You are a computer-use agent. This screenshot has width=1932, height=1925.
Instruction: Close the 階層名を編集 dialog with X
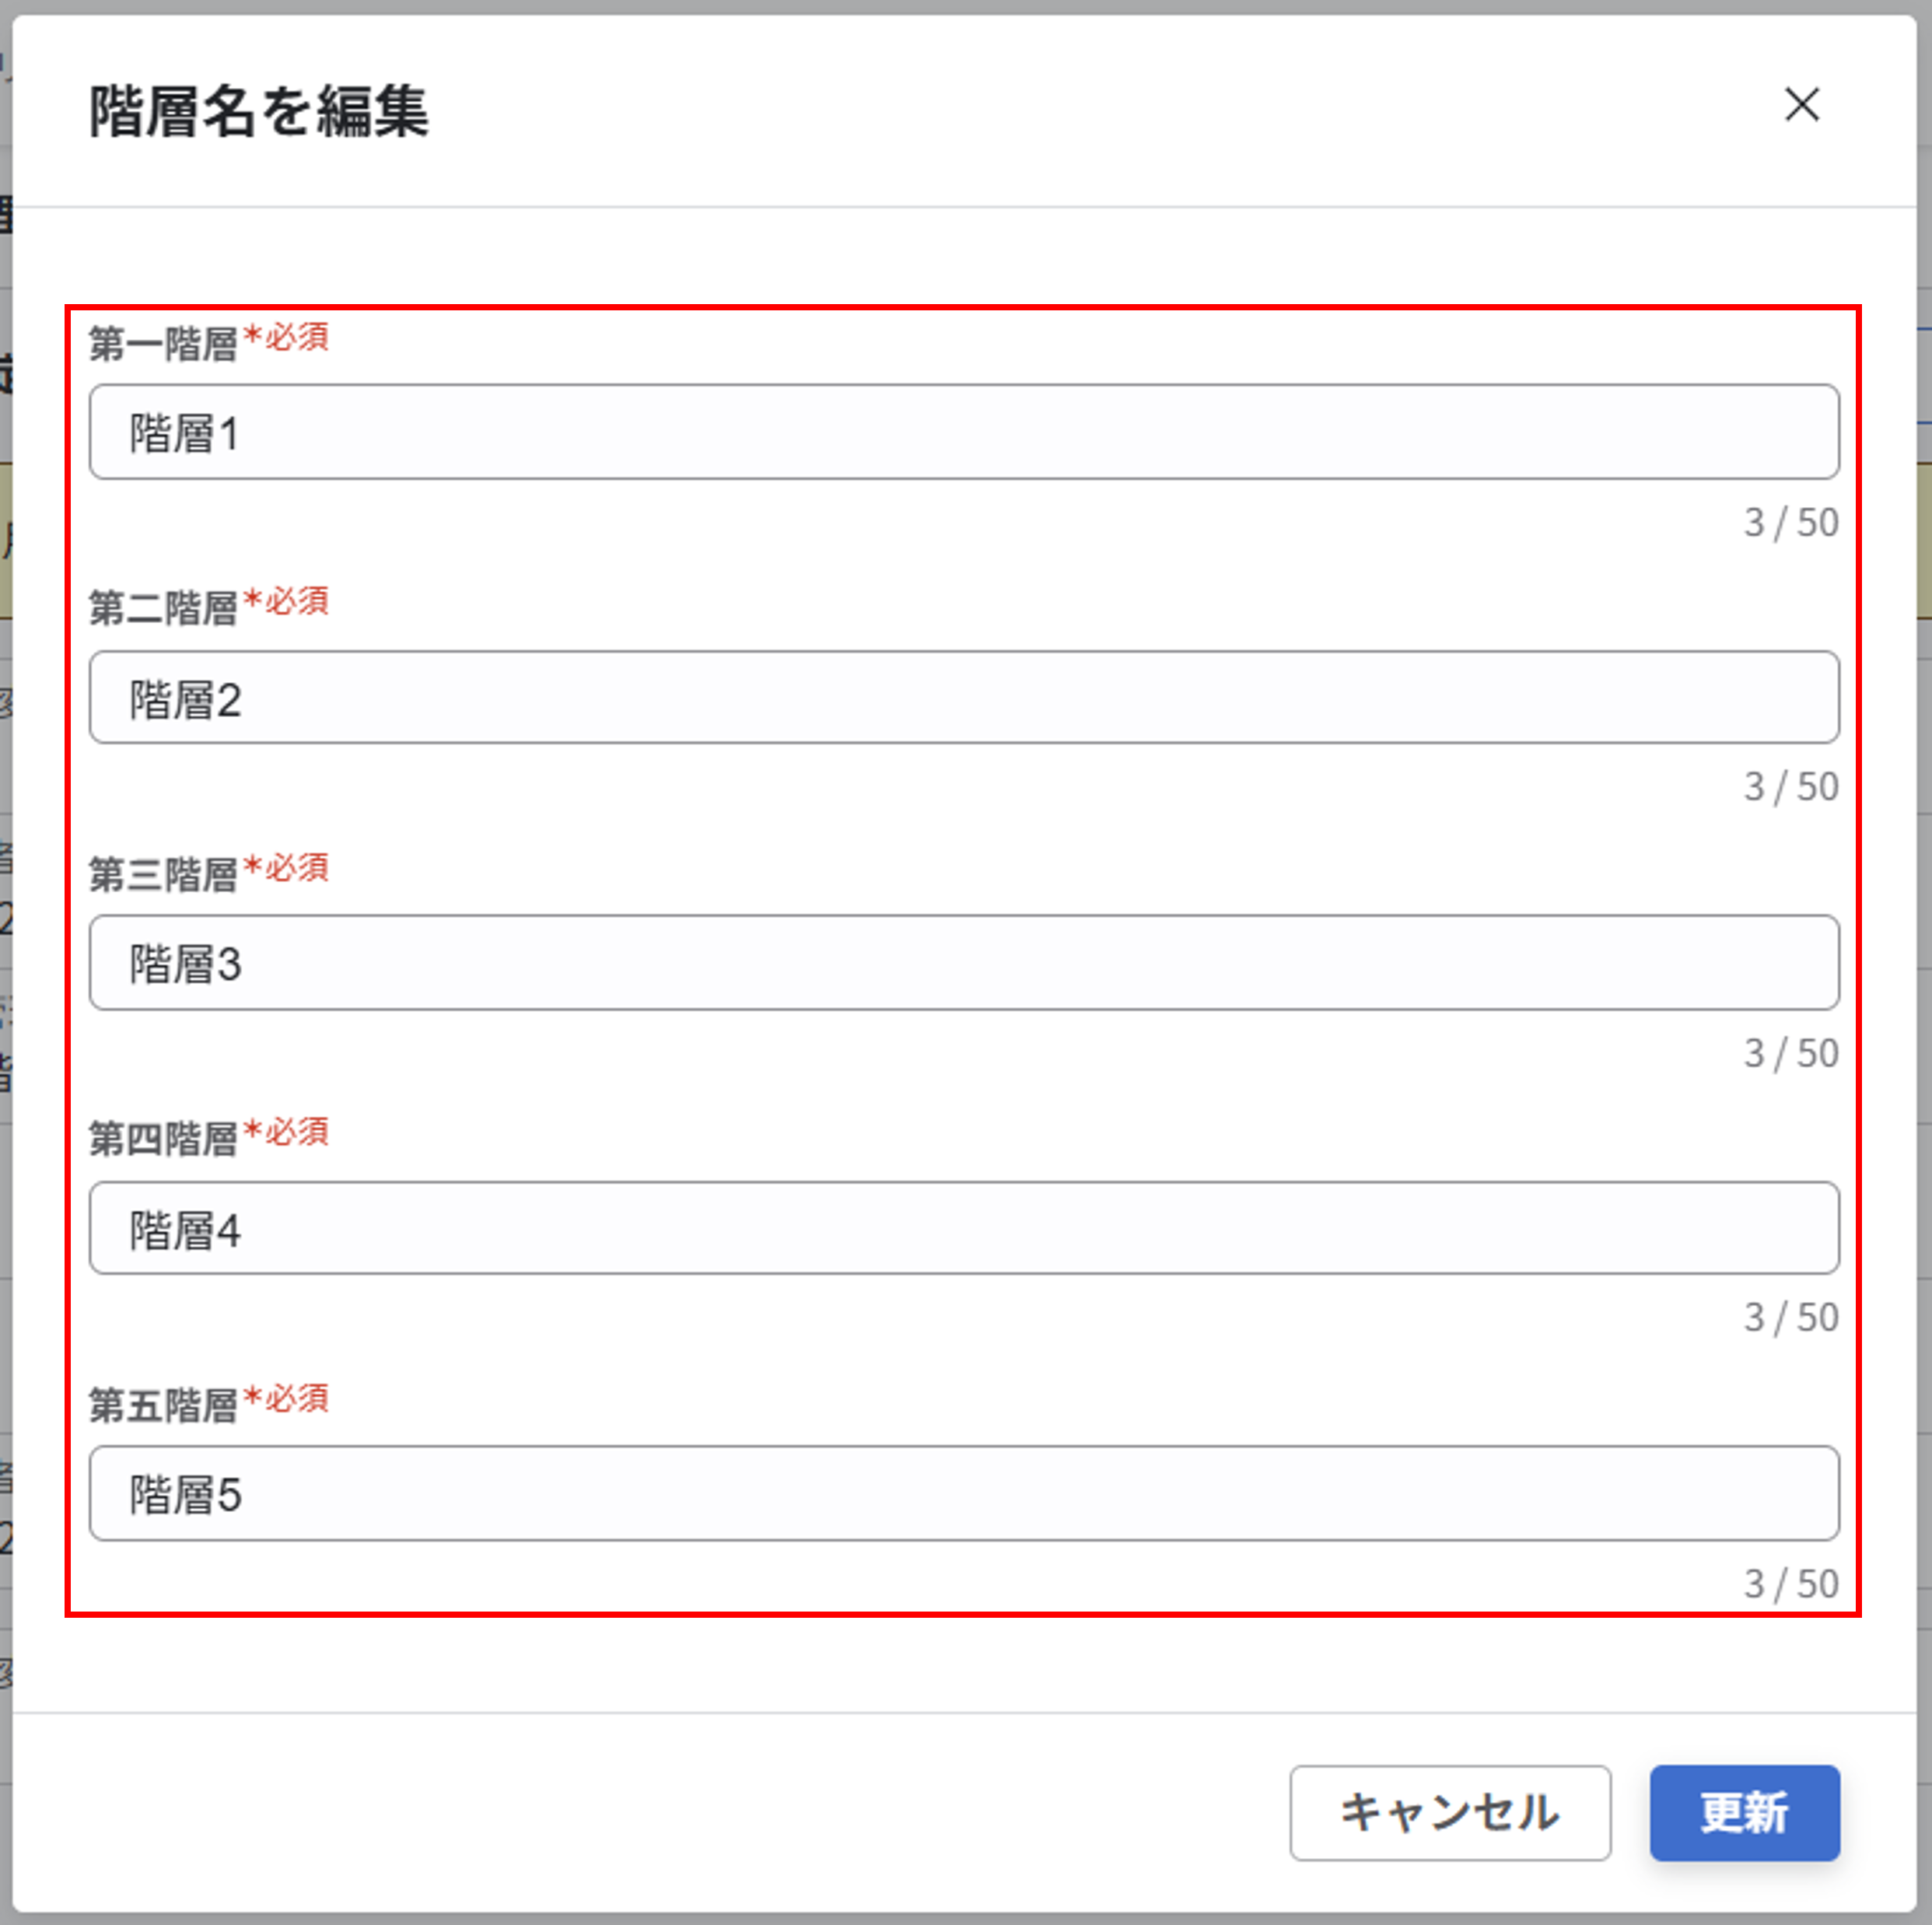(x=1802, y=105)
